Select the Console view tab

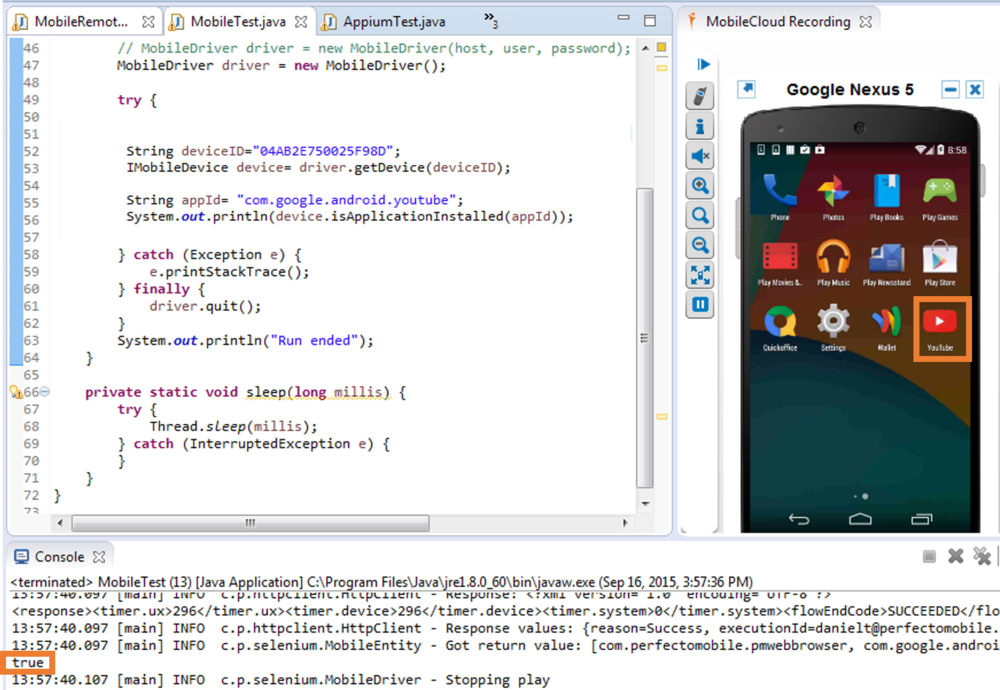[x=59, y=557]
